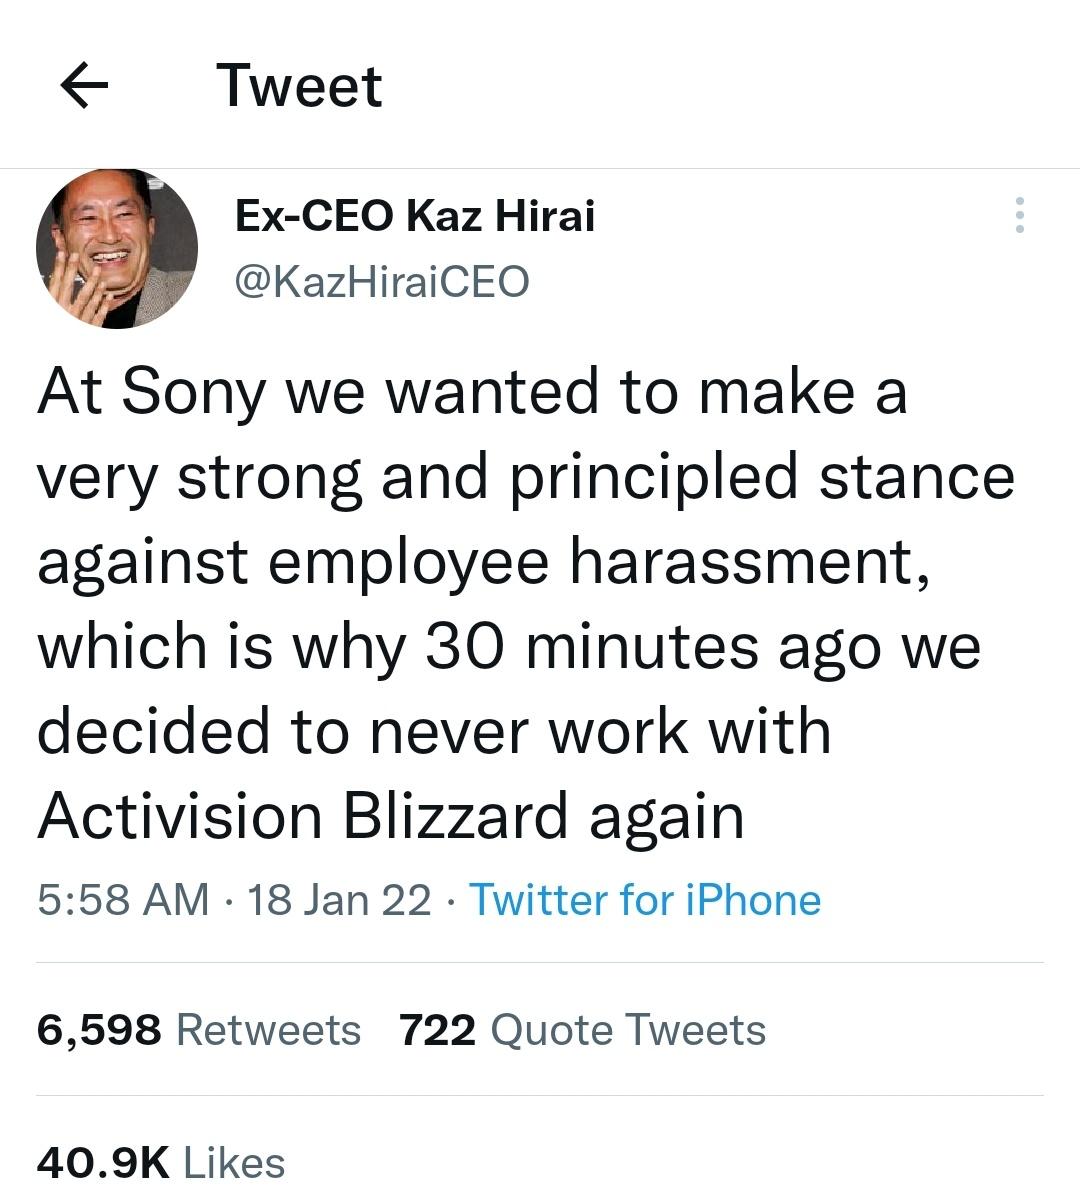Click the Twitter for iPhone source link
This screenshot has height=1204, width=1080.
point(644,900)
